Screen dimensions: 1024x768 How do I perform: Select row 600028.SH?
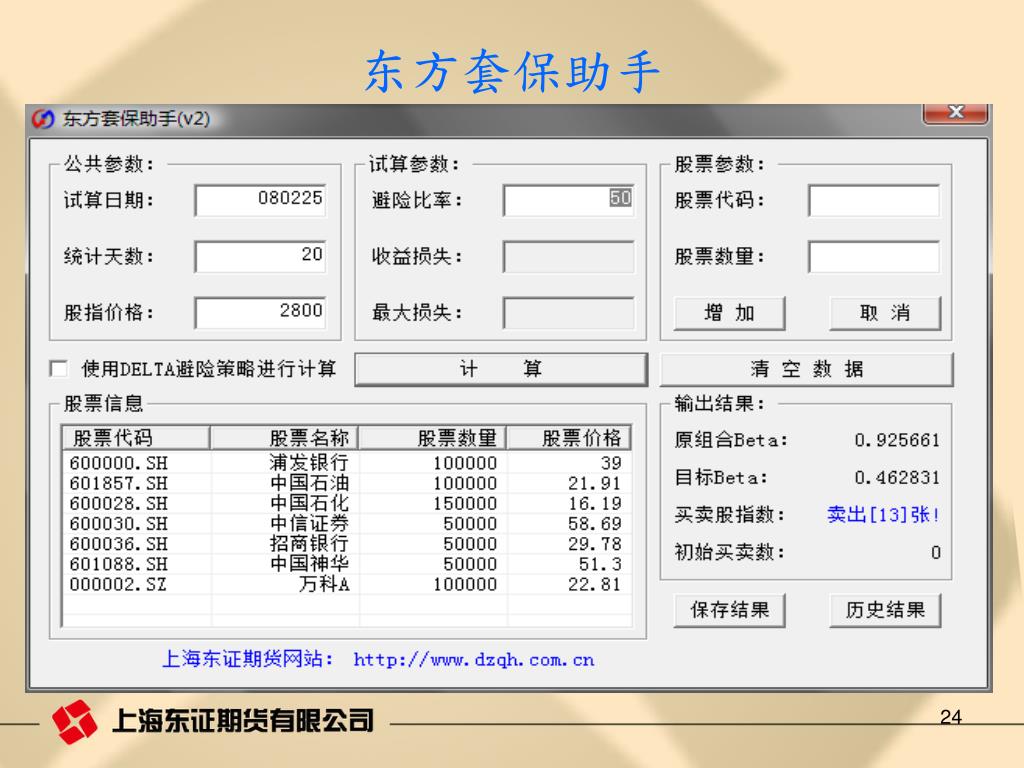[347, 504]
